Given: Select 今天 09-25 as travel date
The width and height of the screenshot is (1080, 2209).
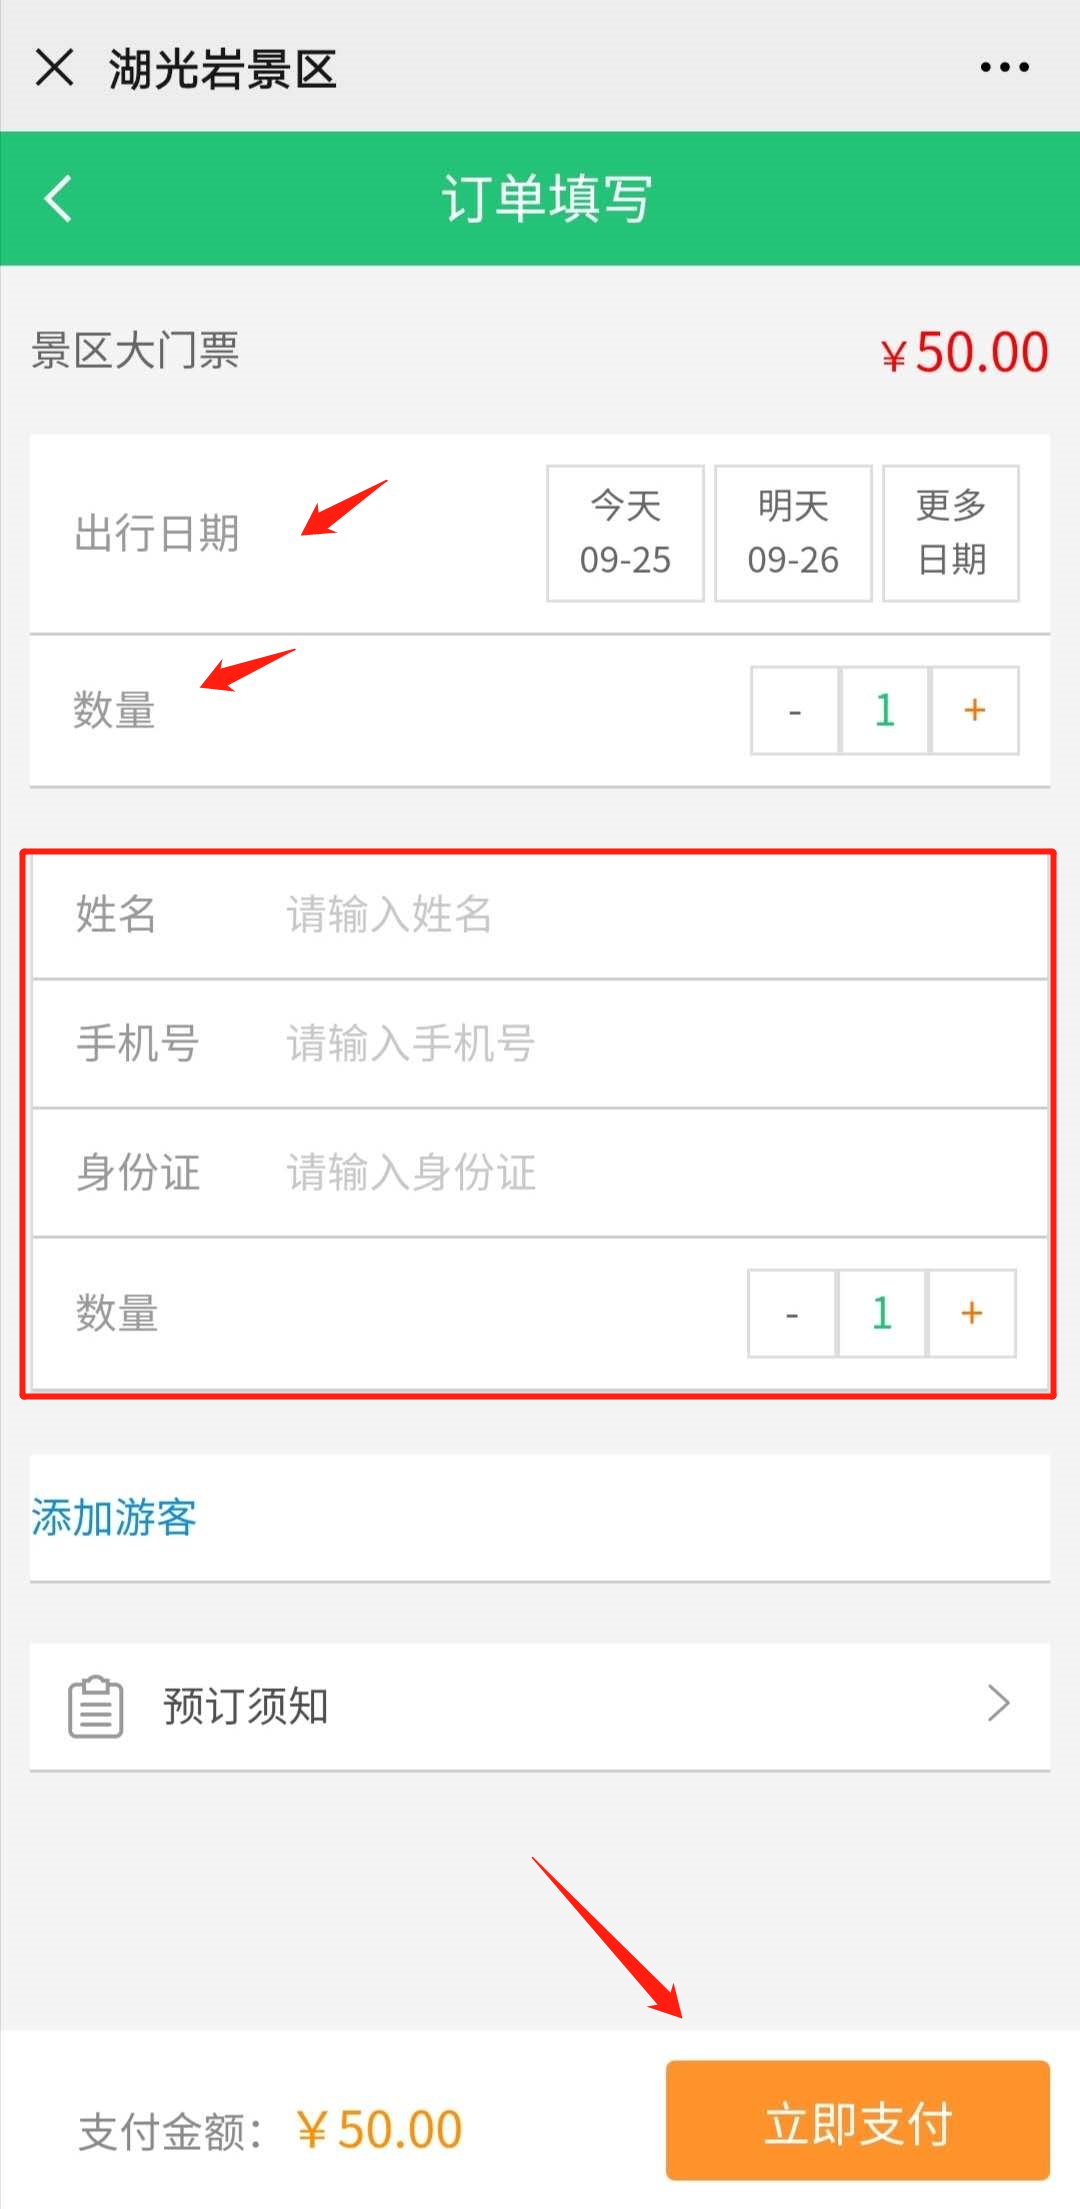Looking at the screenshot, I should click(x=625, y=533).
